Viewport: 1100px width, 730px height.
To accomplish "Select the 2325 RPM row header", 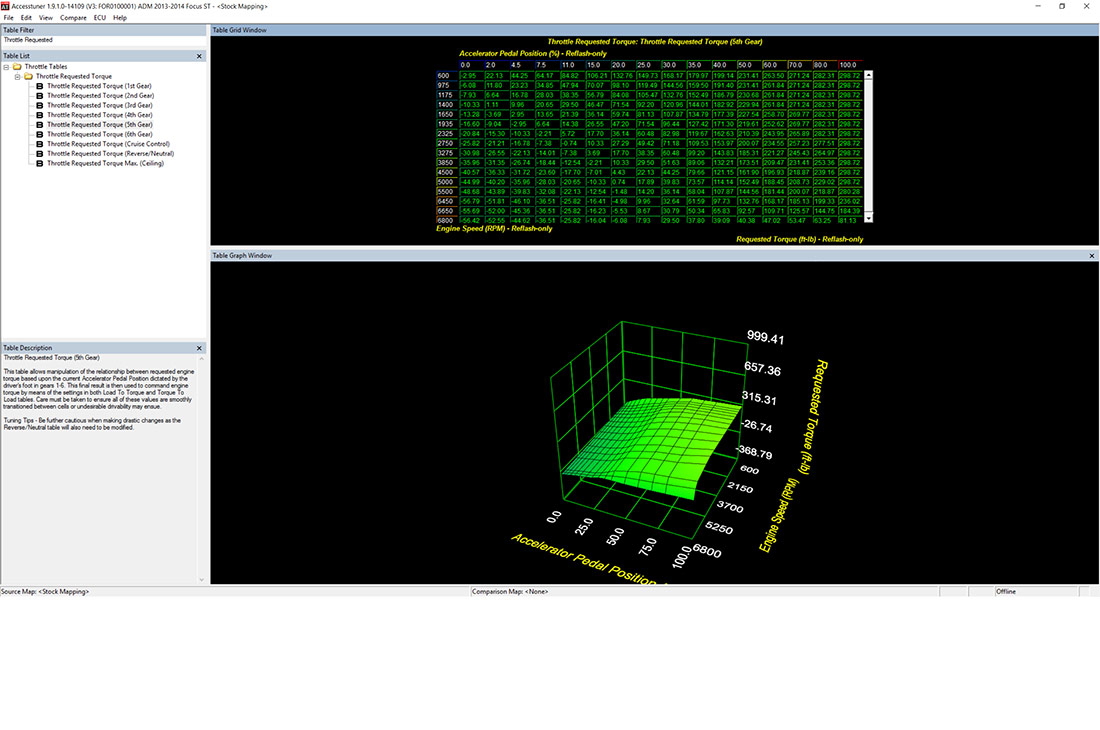I will click(447, 133).
